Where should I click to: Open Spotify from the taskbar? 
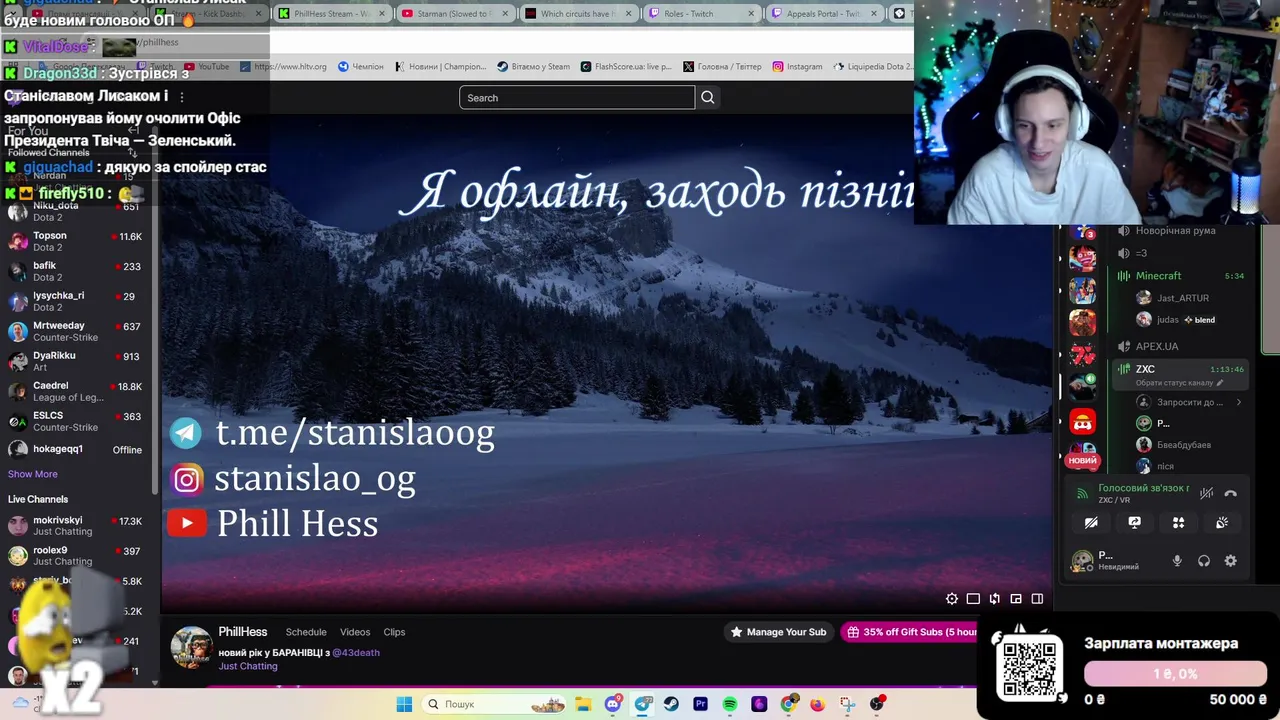(730, 704)
